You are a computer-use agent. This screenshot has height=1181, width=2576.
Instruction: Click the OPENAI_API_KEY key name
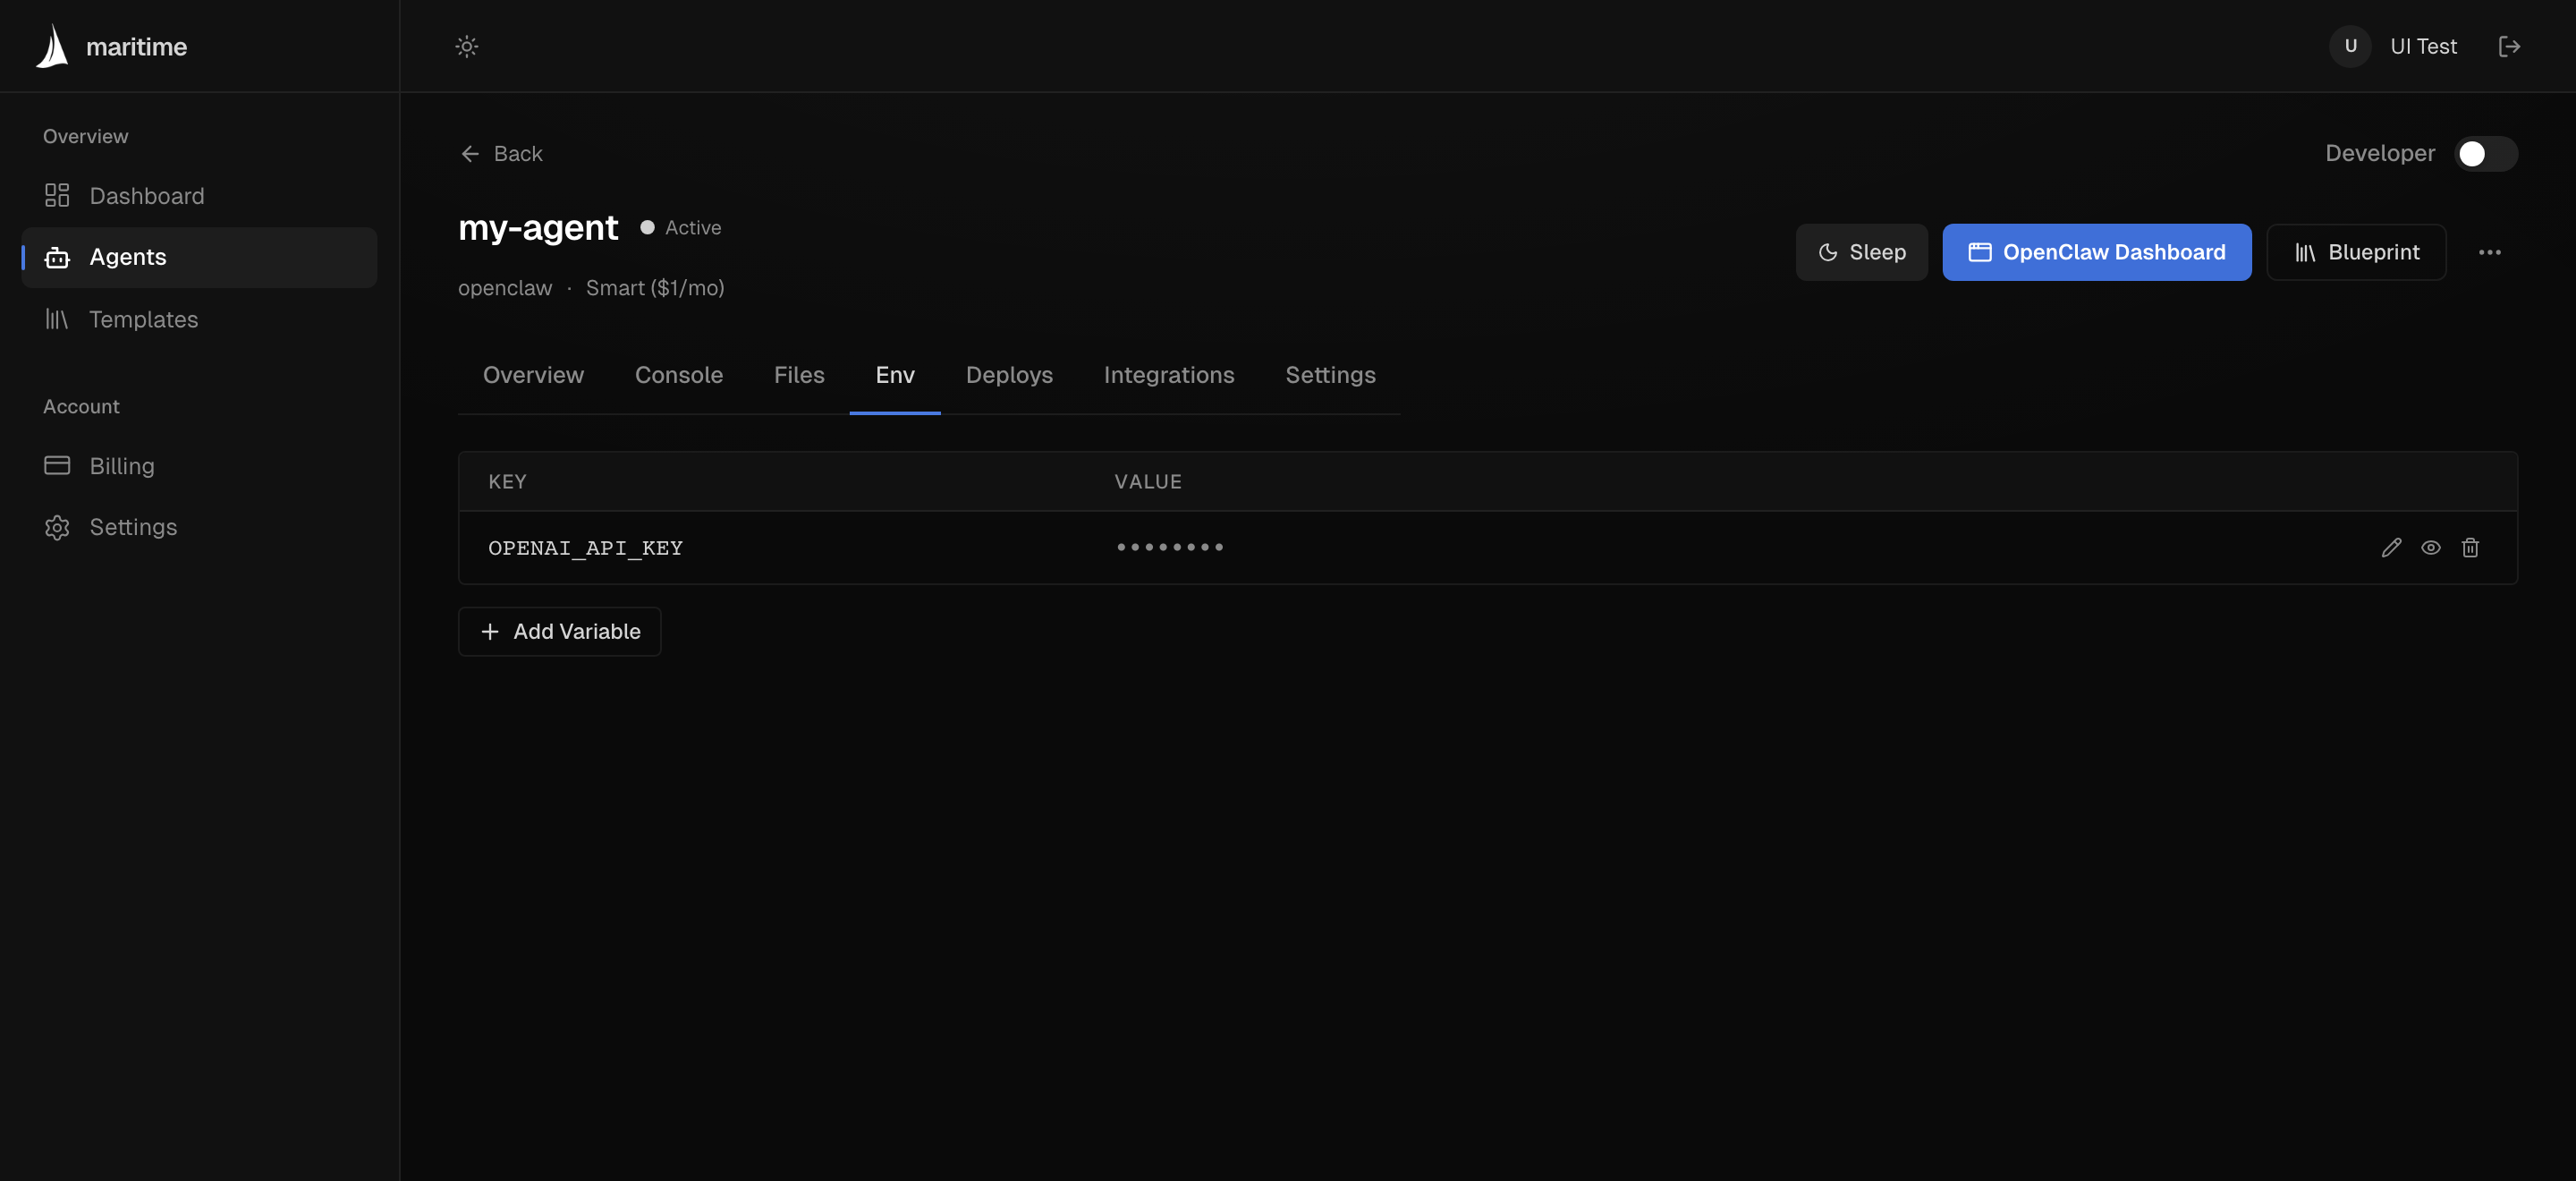(x=585, y=548)
